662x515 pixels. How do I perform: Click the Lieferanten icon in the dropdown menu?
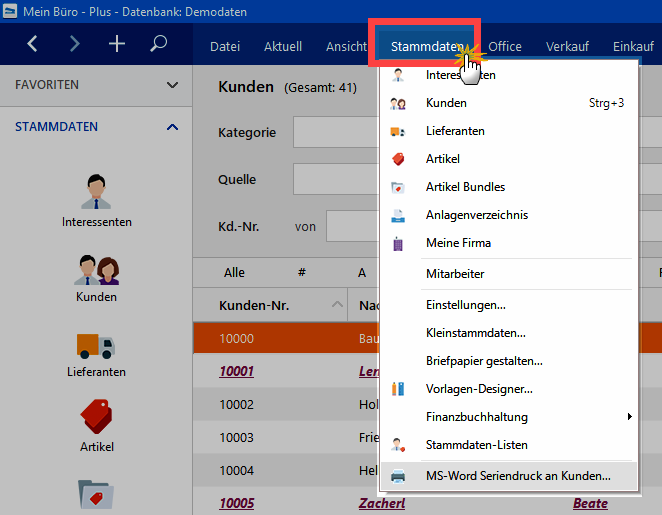[x=398, y=132]
